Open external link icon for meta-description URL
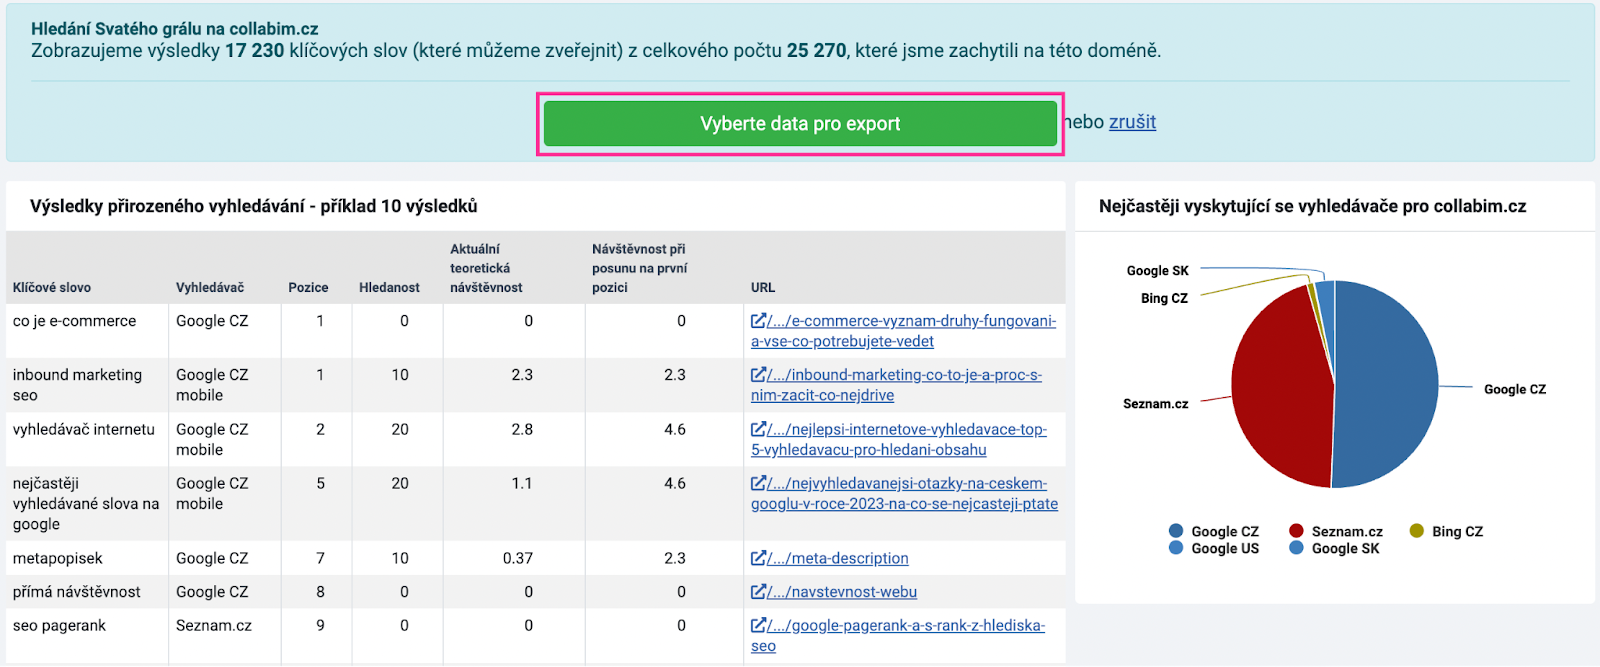Image resolution: width=1600 pixels, height=667 pixels. pos(758,558)
